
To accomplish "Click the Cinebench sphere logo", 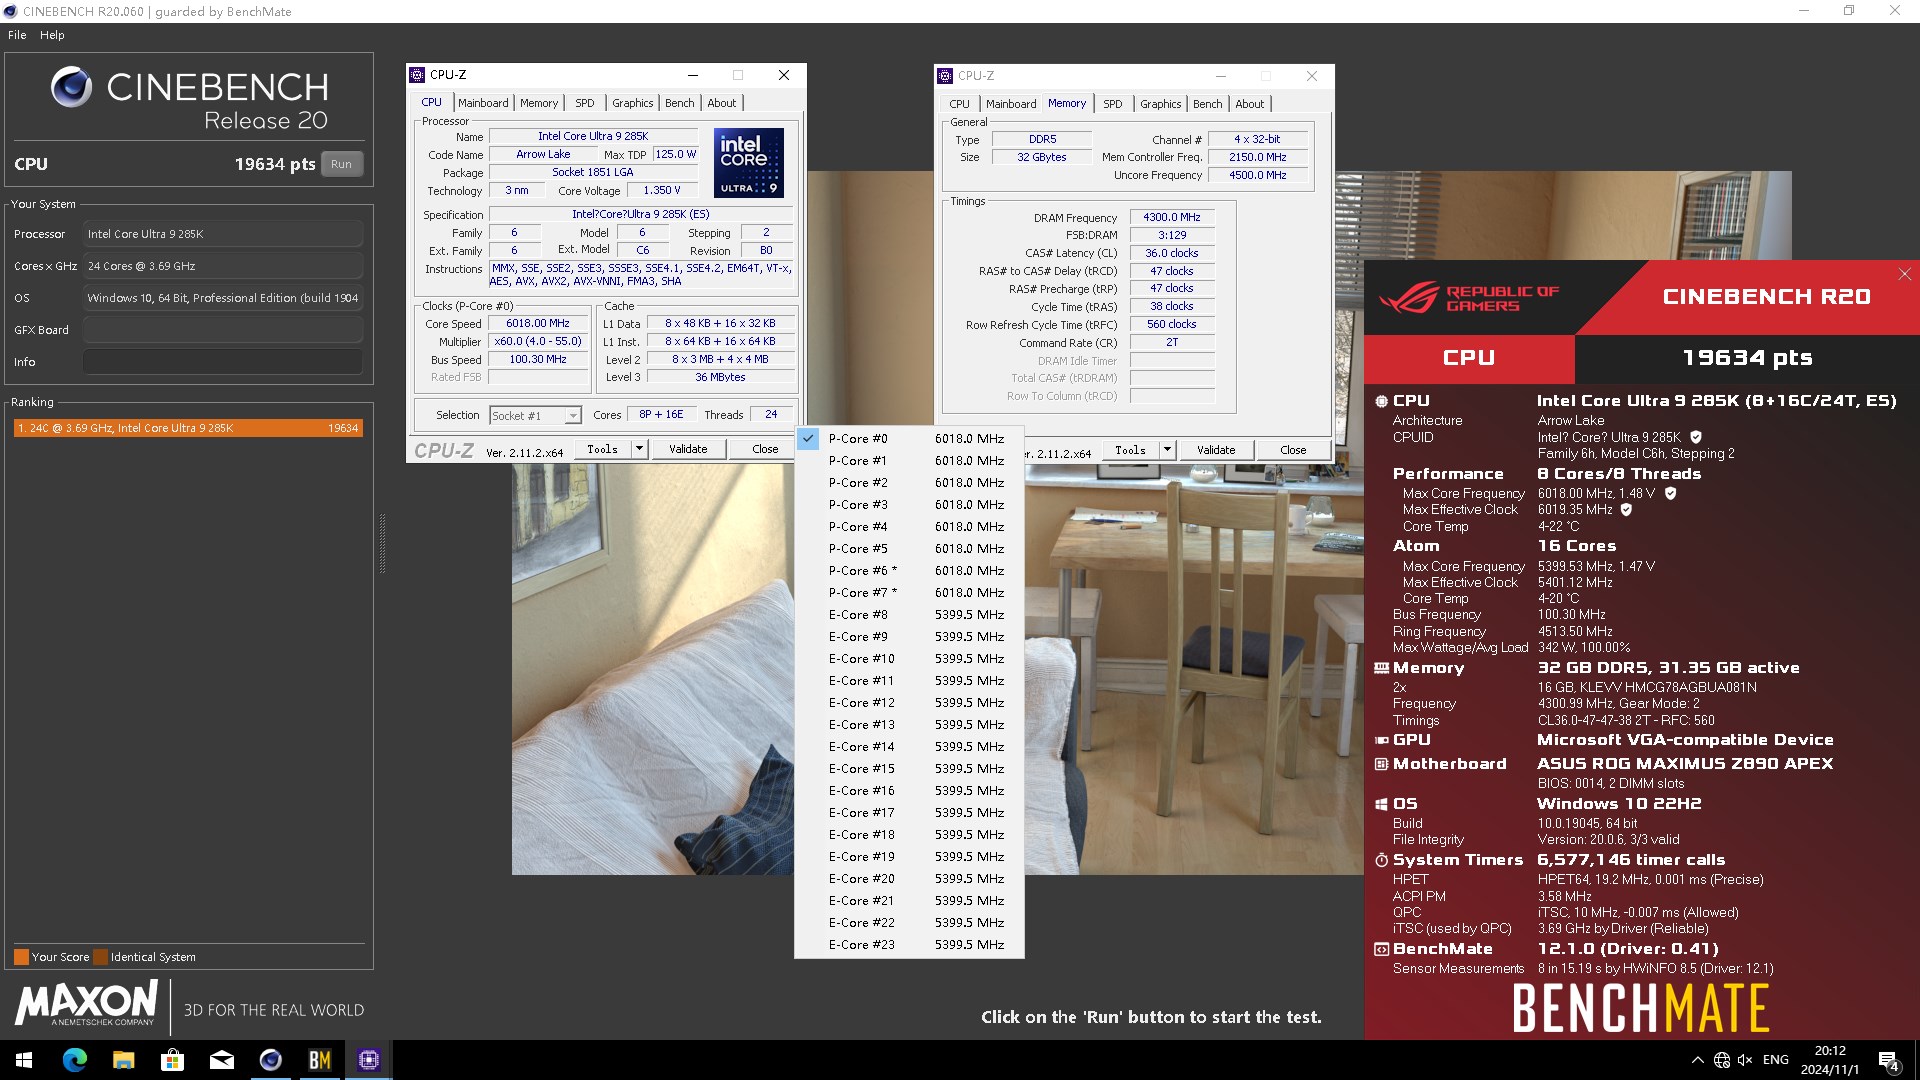I will tap(71, 87).
